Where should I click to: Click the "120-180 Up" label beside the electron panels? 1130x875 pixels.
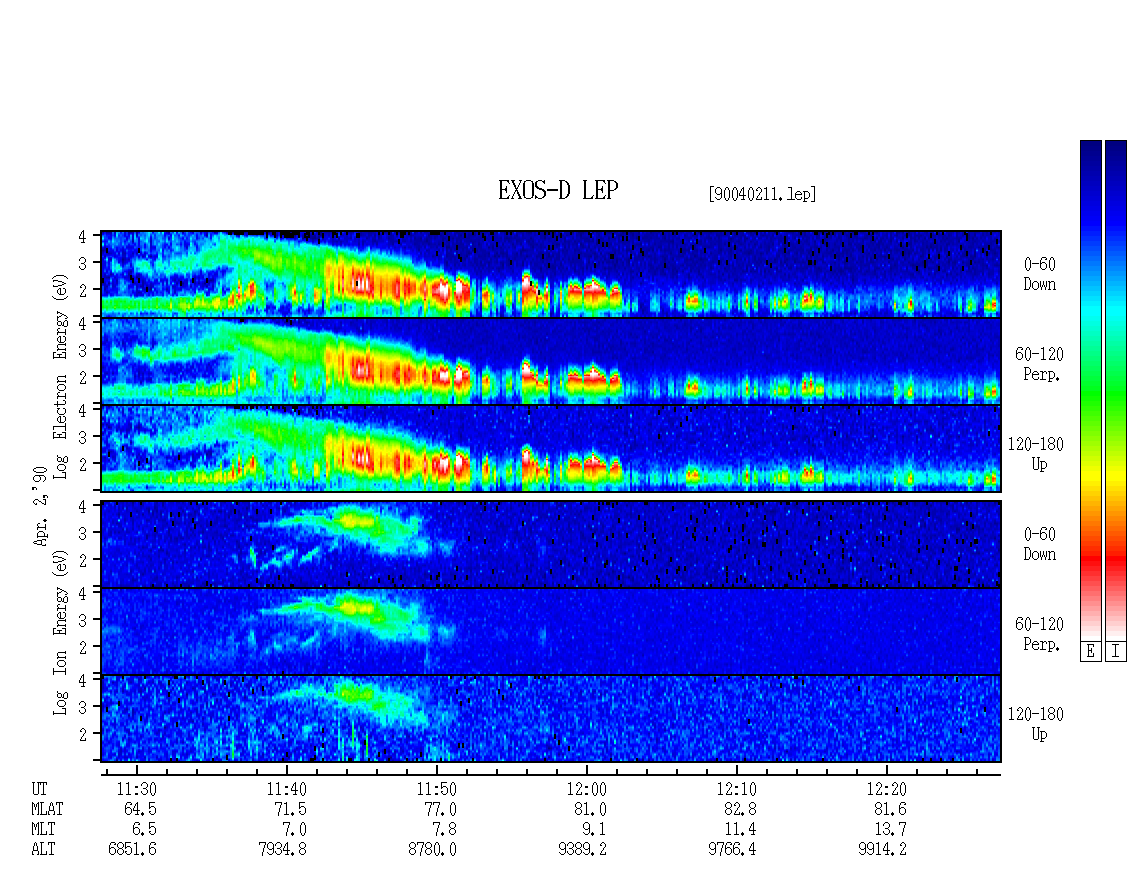click(x=1036, y=454)
